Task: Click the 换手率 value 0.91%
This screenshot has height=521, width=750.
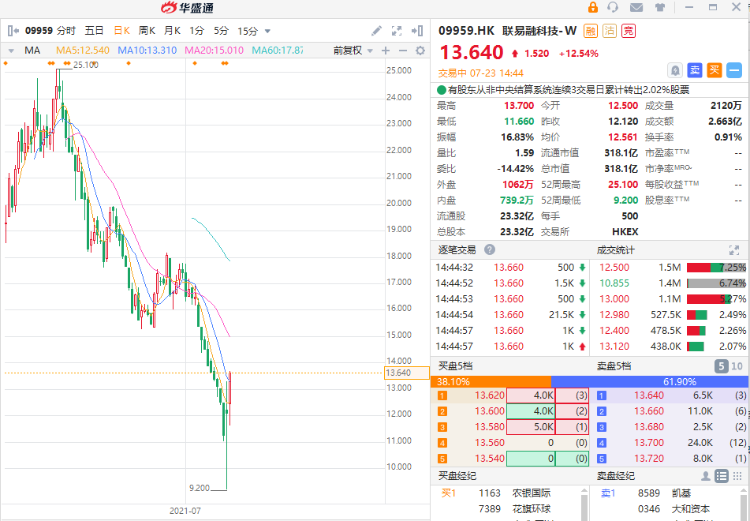Action: 728,137
